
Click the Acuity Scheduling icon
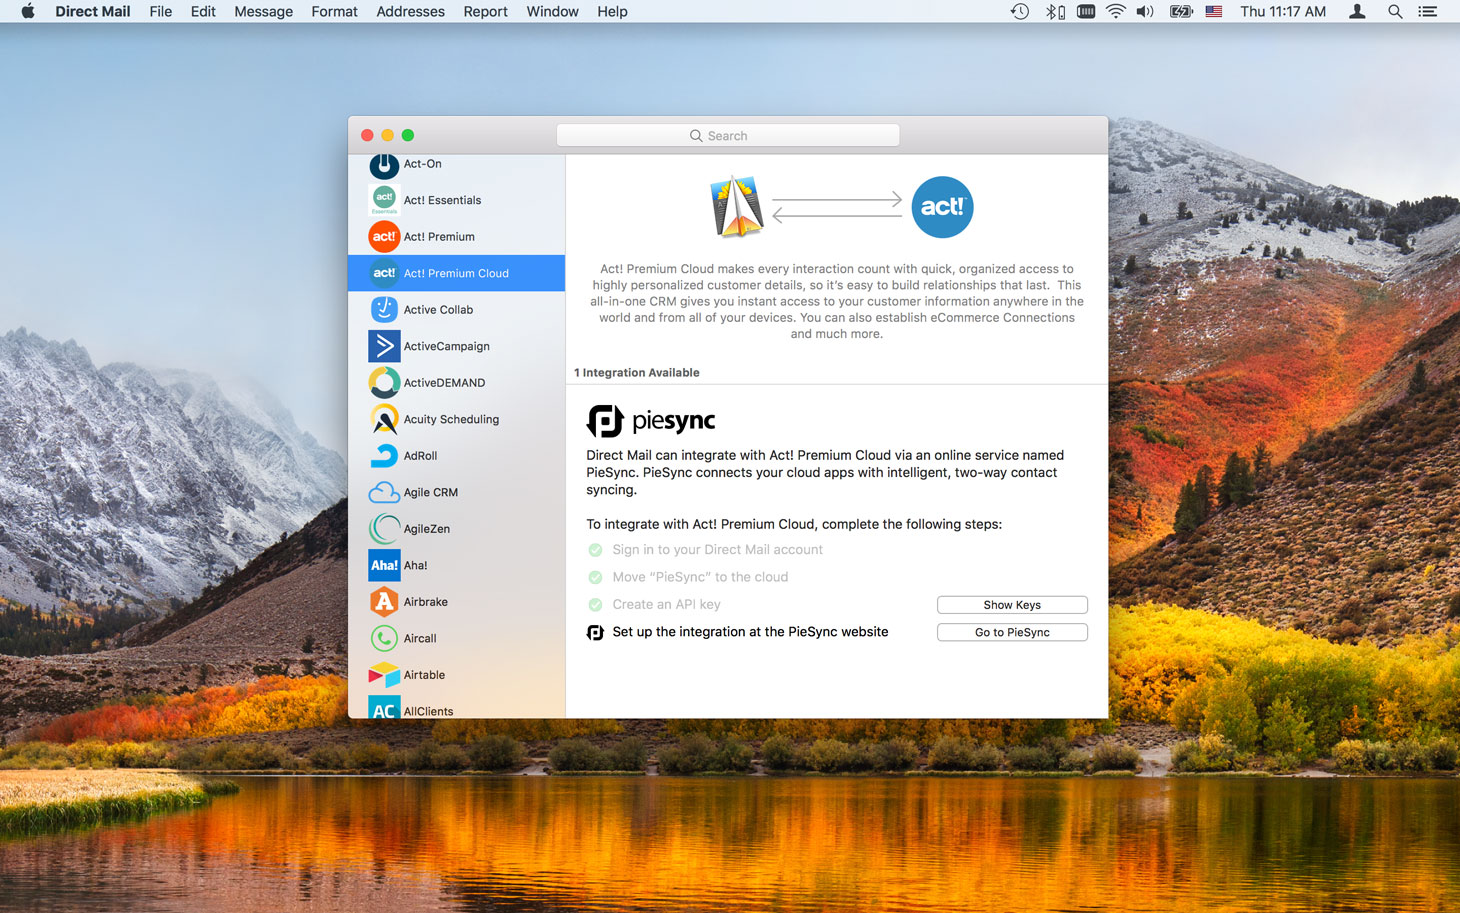click(384, 419)
